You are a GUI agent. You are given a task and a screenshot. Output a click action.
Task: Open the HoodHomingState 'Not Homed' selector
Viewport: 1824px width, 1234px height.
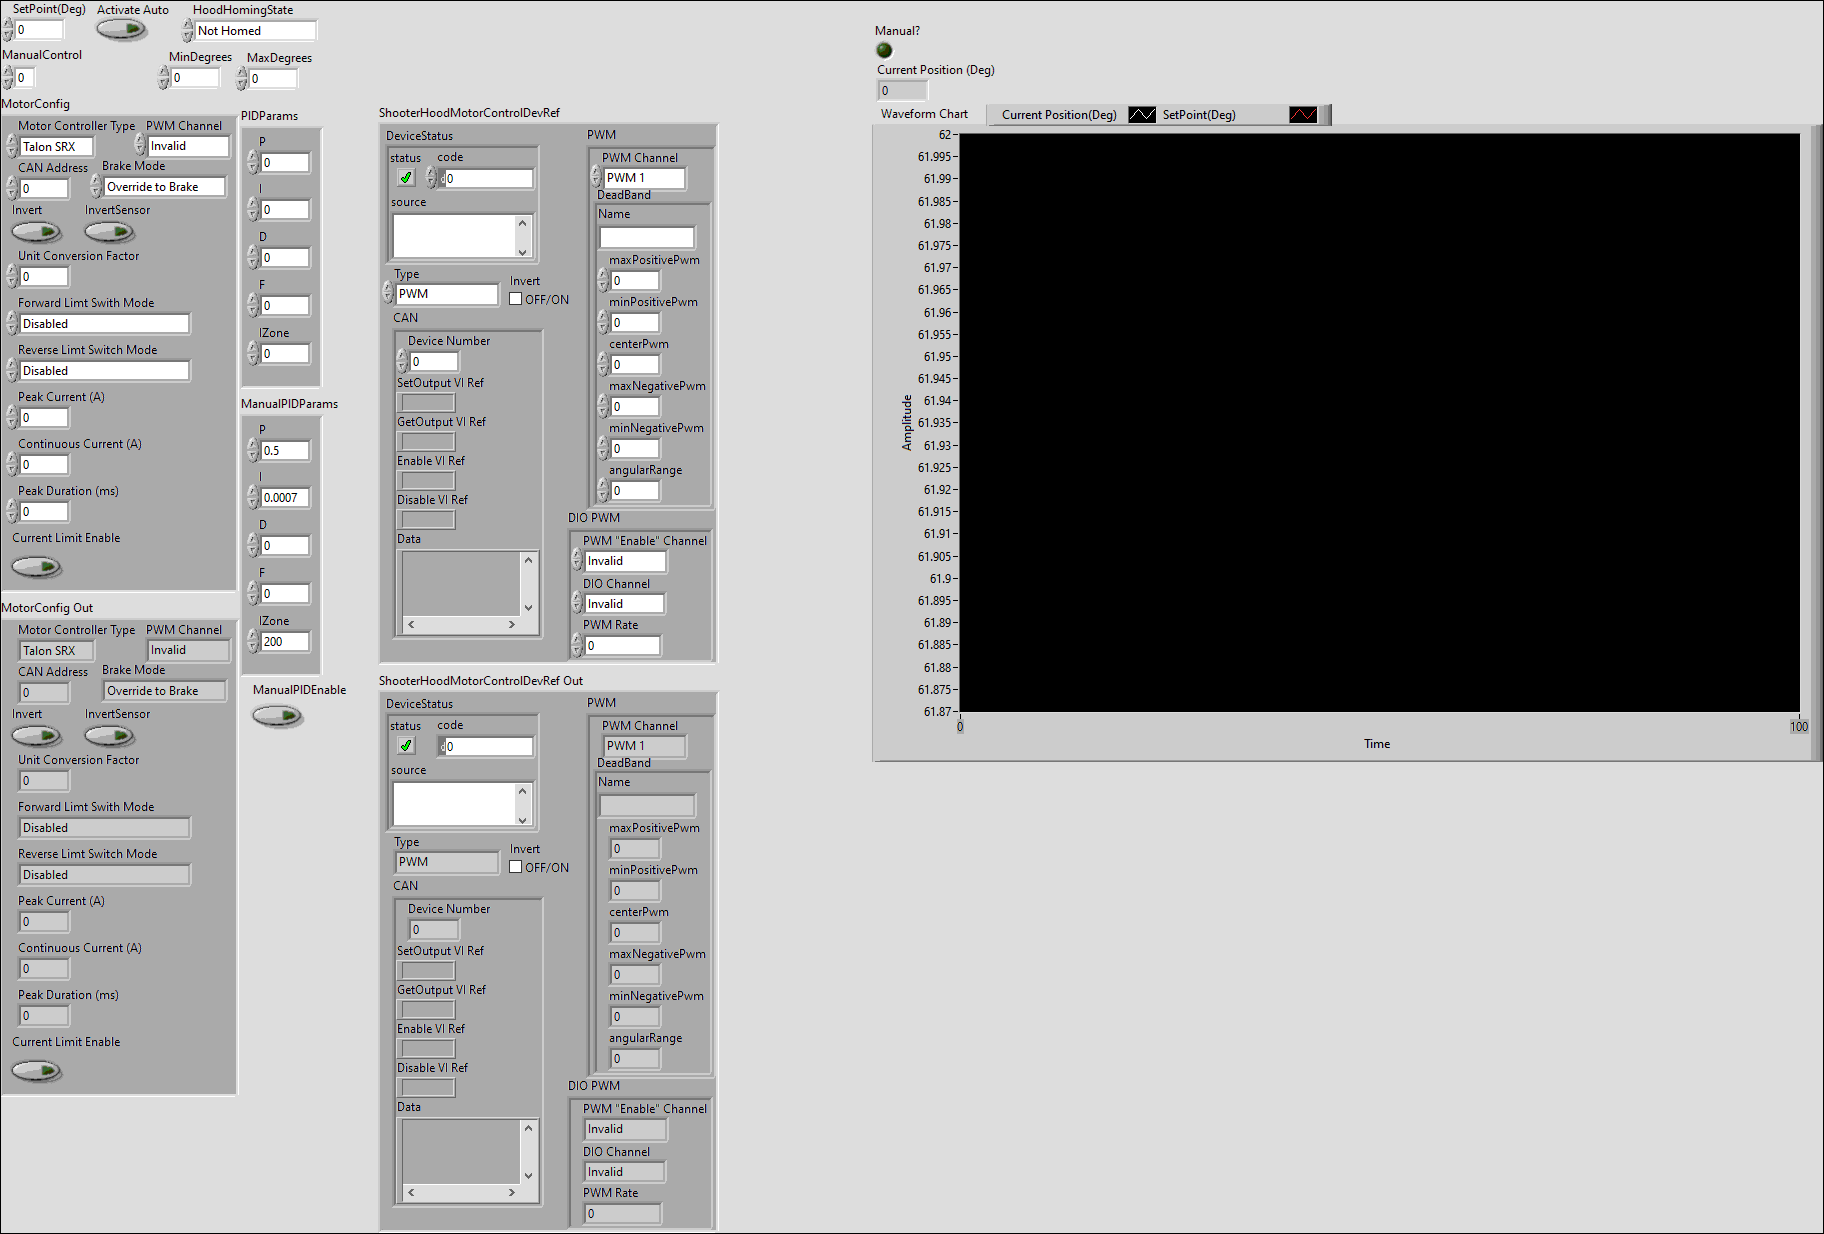point(255,31)
